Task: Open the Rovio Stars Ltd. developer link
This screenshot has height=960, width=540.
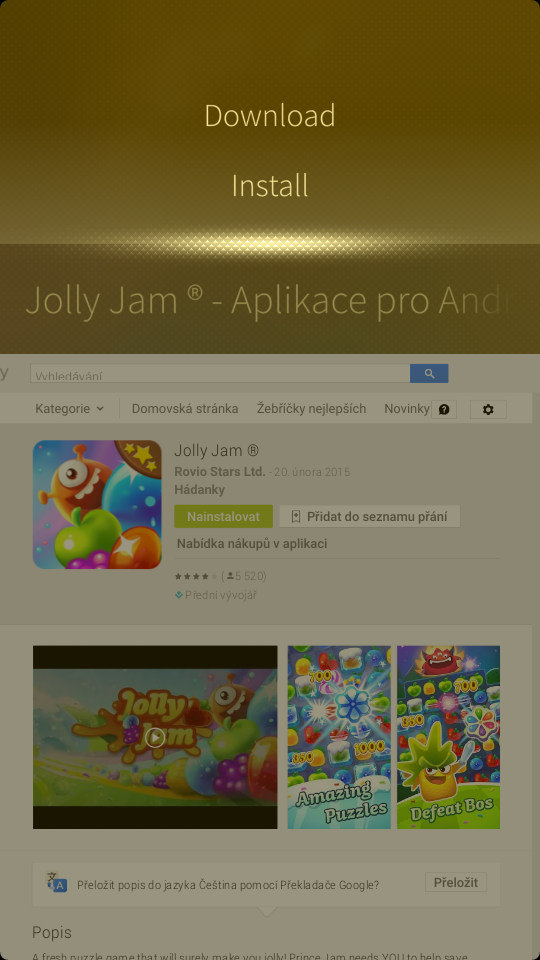Action: 220,472
